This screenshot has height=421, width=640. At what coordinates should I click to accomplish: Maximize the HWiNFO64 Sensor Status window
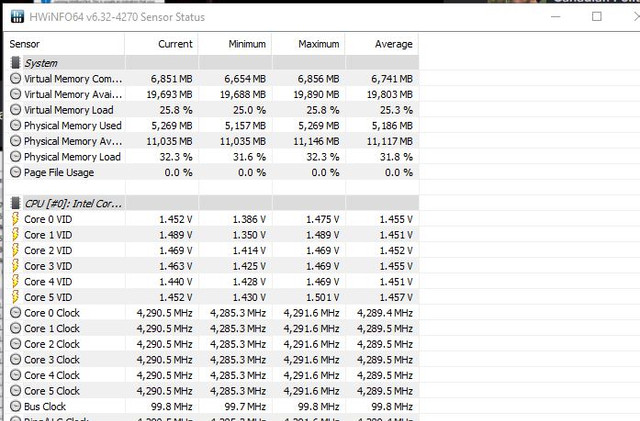pos(597,16)
